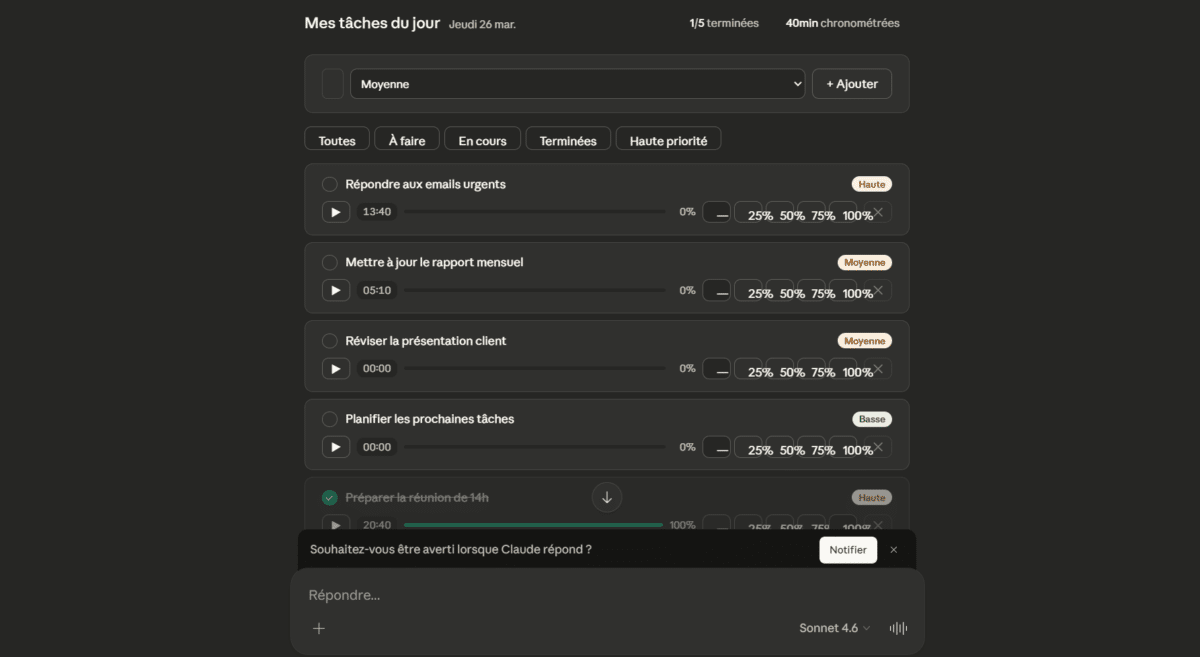
Task: Launch the timer for Planifier les prochaines tâches
Action: [x=336, y=446]
